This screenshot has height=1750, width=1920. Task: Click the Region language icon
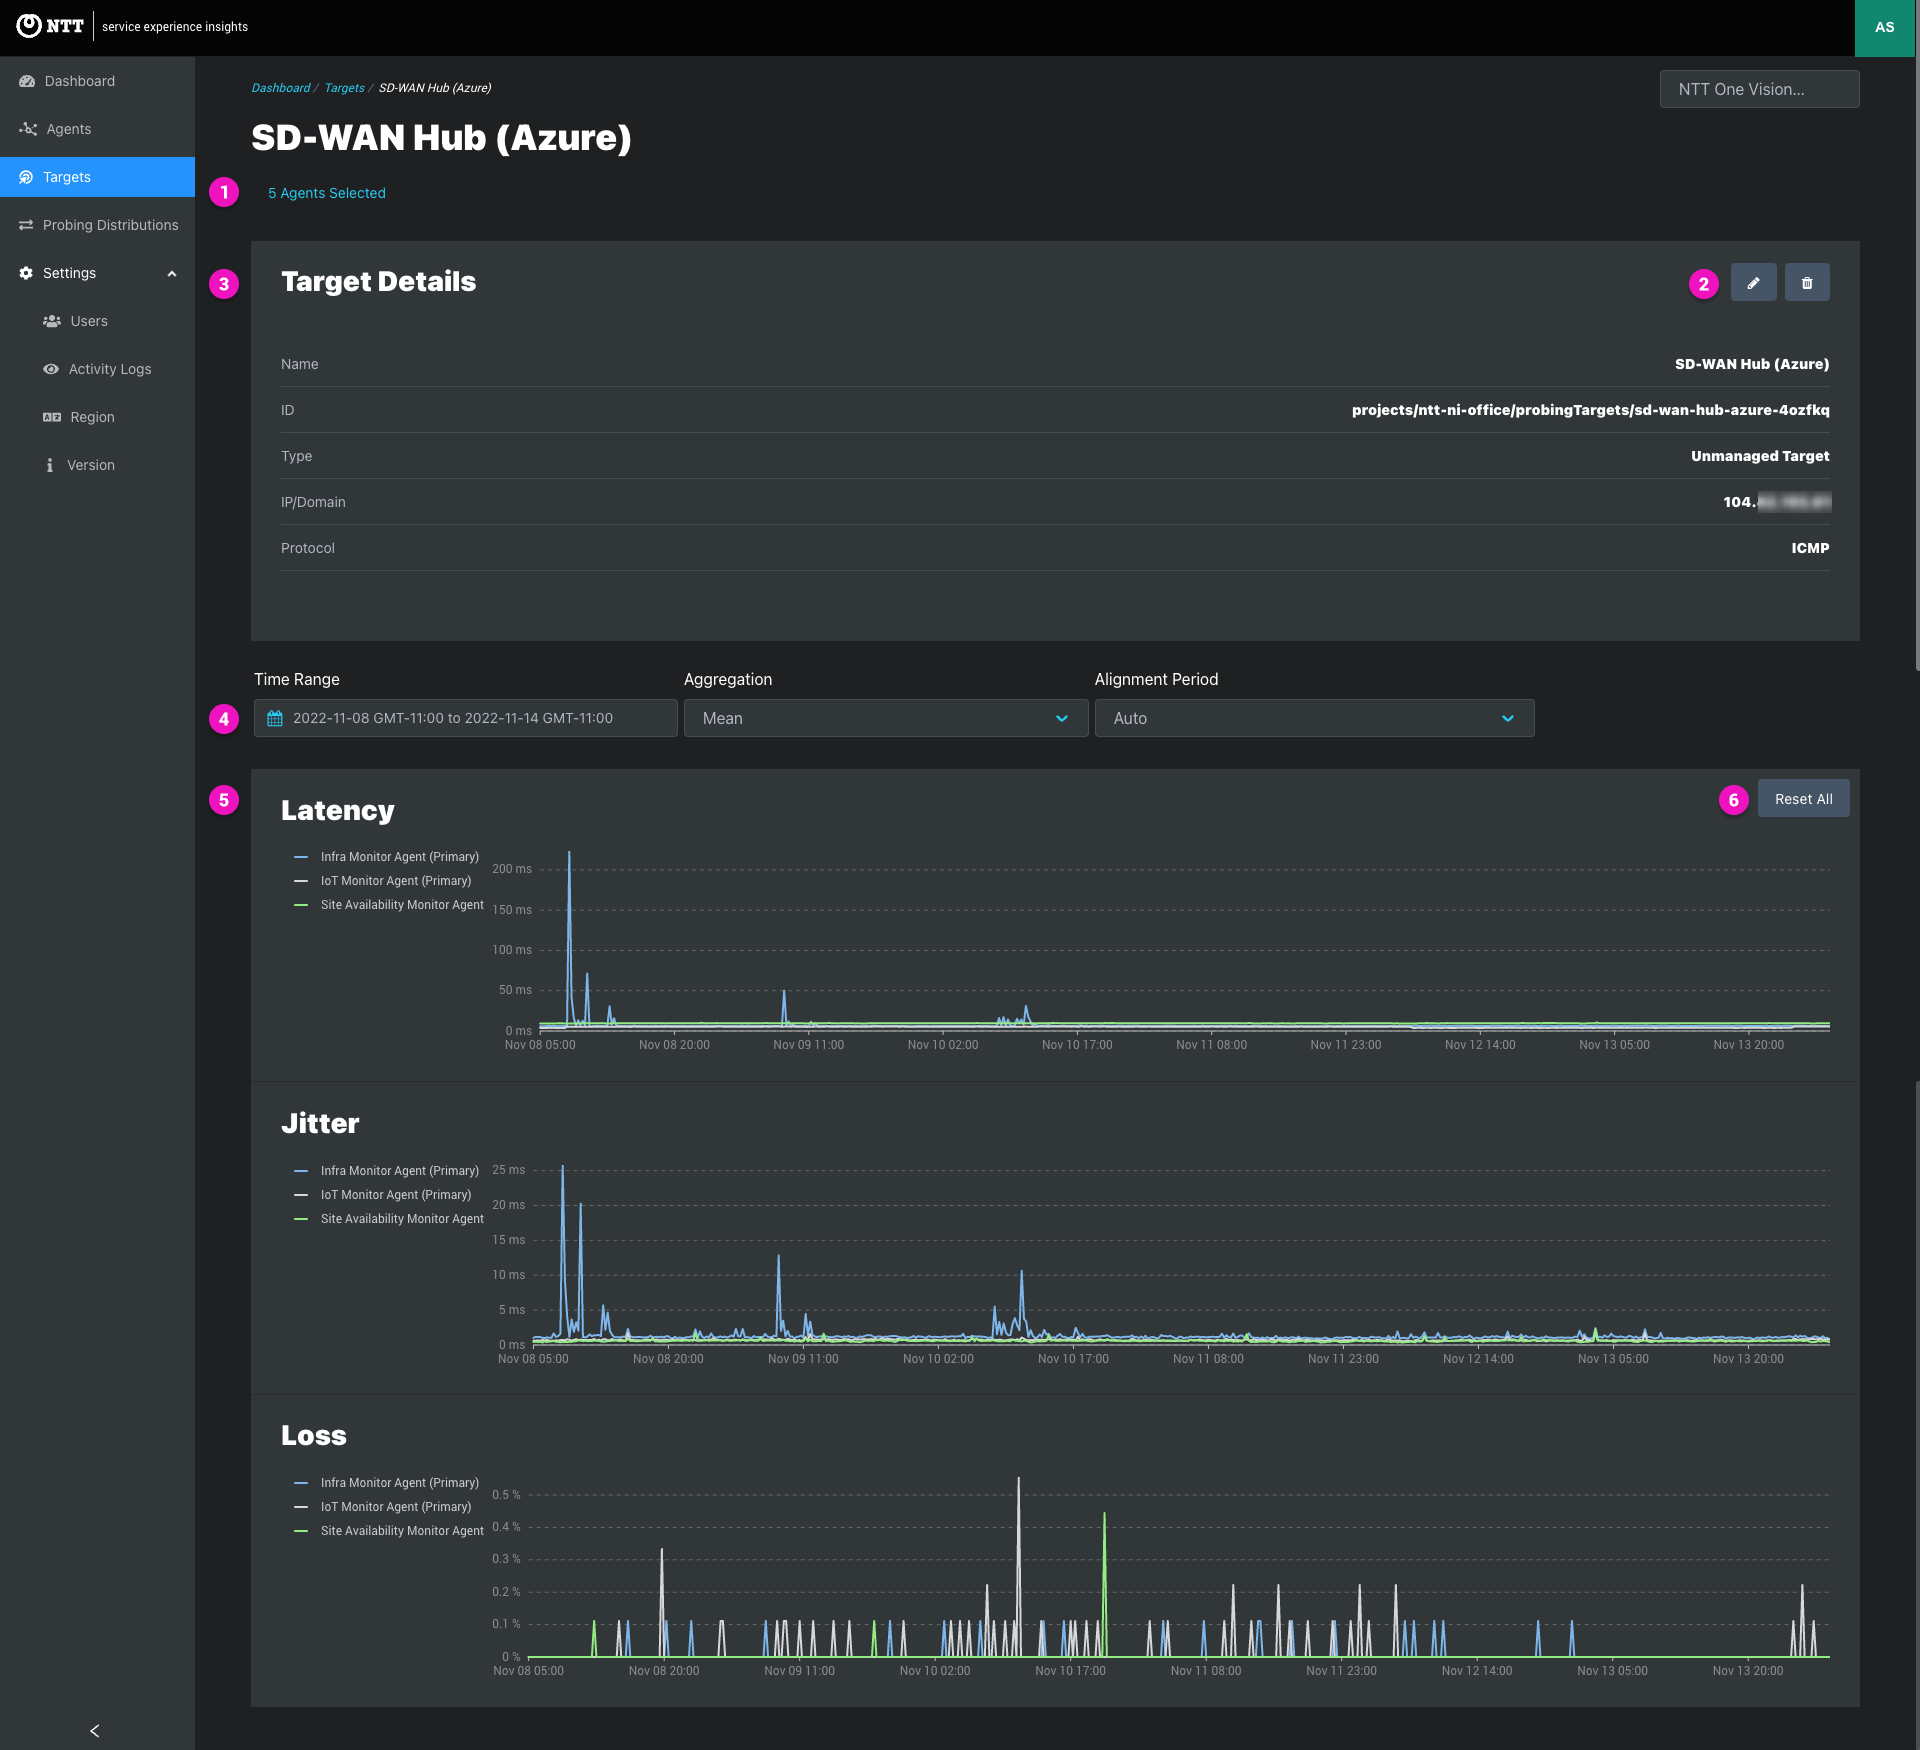tap(52, 417)
